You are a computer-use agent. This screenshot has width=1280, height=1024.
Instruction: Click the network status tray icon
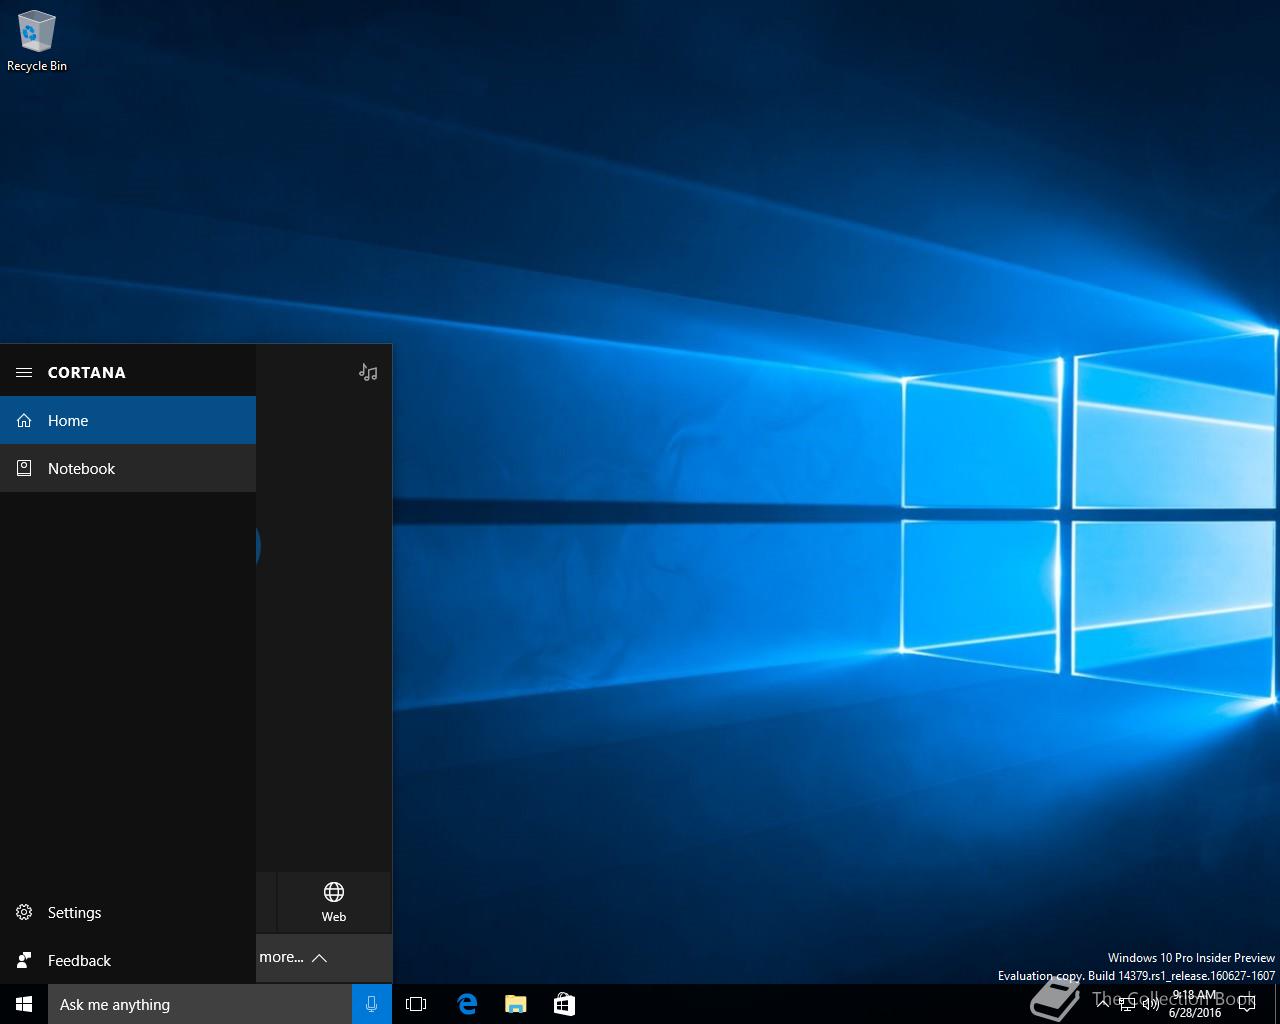click(x=1127, y=1004)
